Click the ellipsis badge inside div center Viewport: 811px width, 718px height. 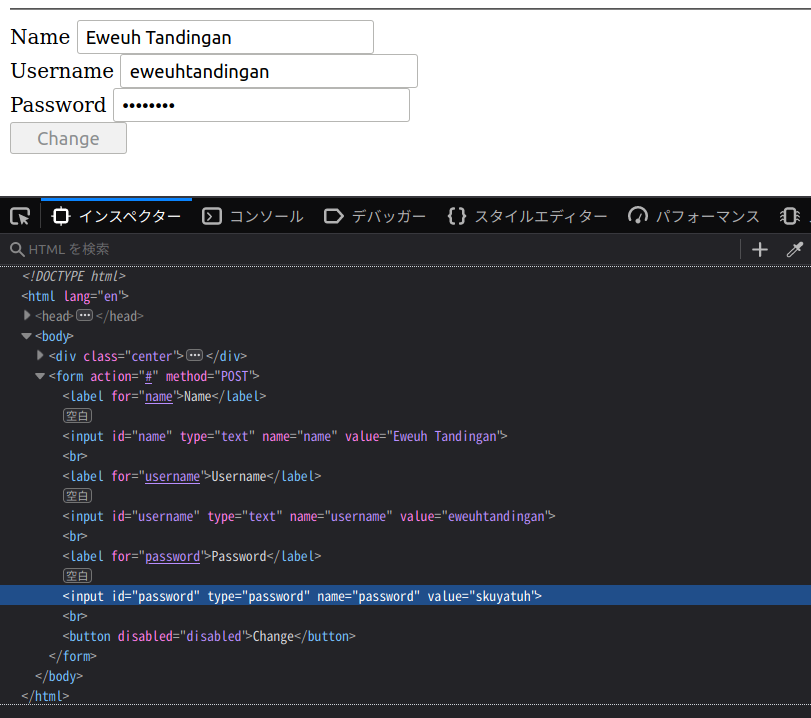pos(194,355)
